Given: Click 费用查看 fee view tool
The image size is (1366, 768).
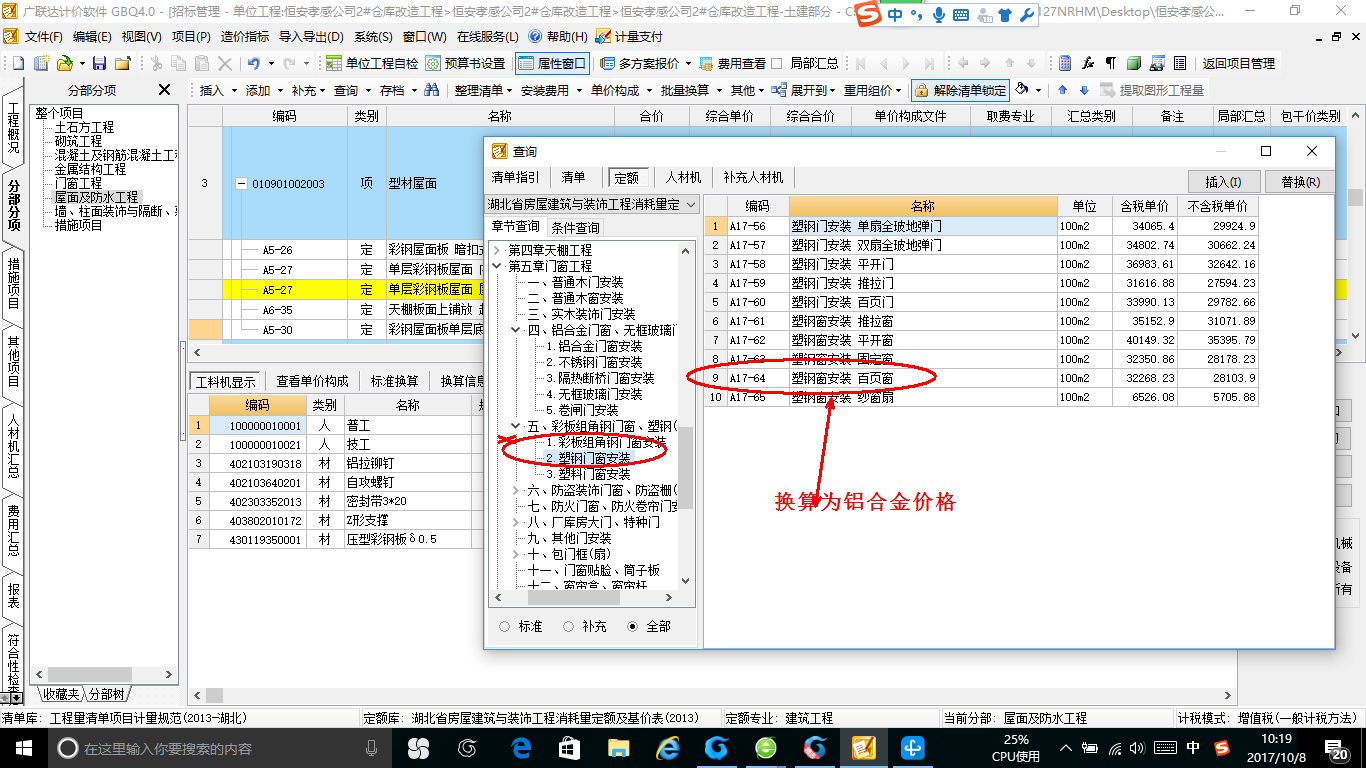Looking at the screenshot, I should coord(732,63).
